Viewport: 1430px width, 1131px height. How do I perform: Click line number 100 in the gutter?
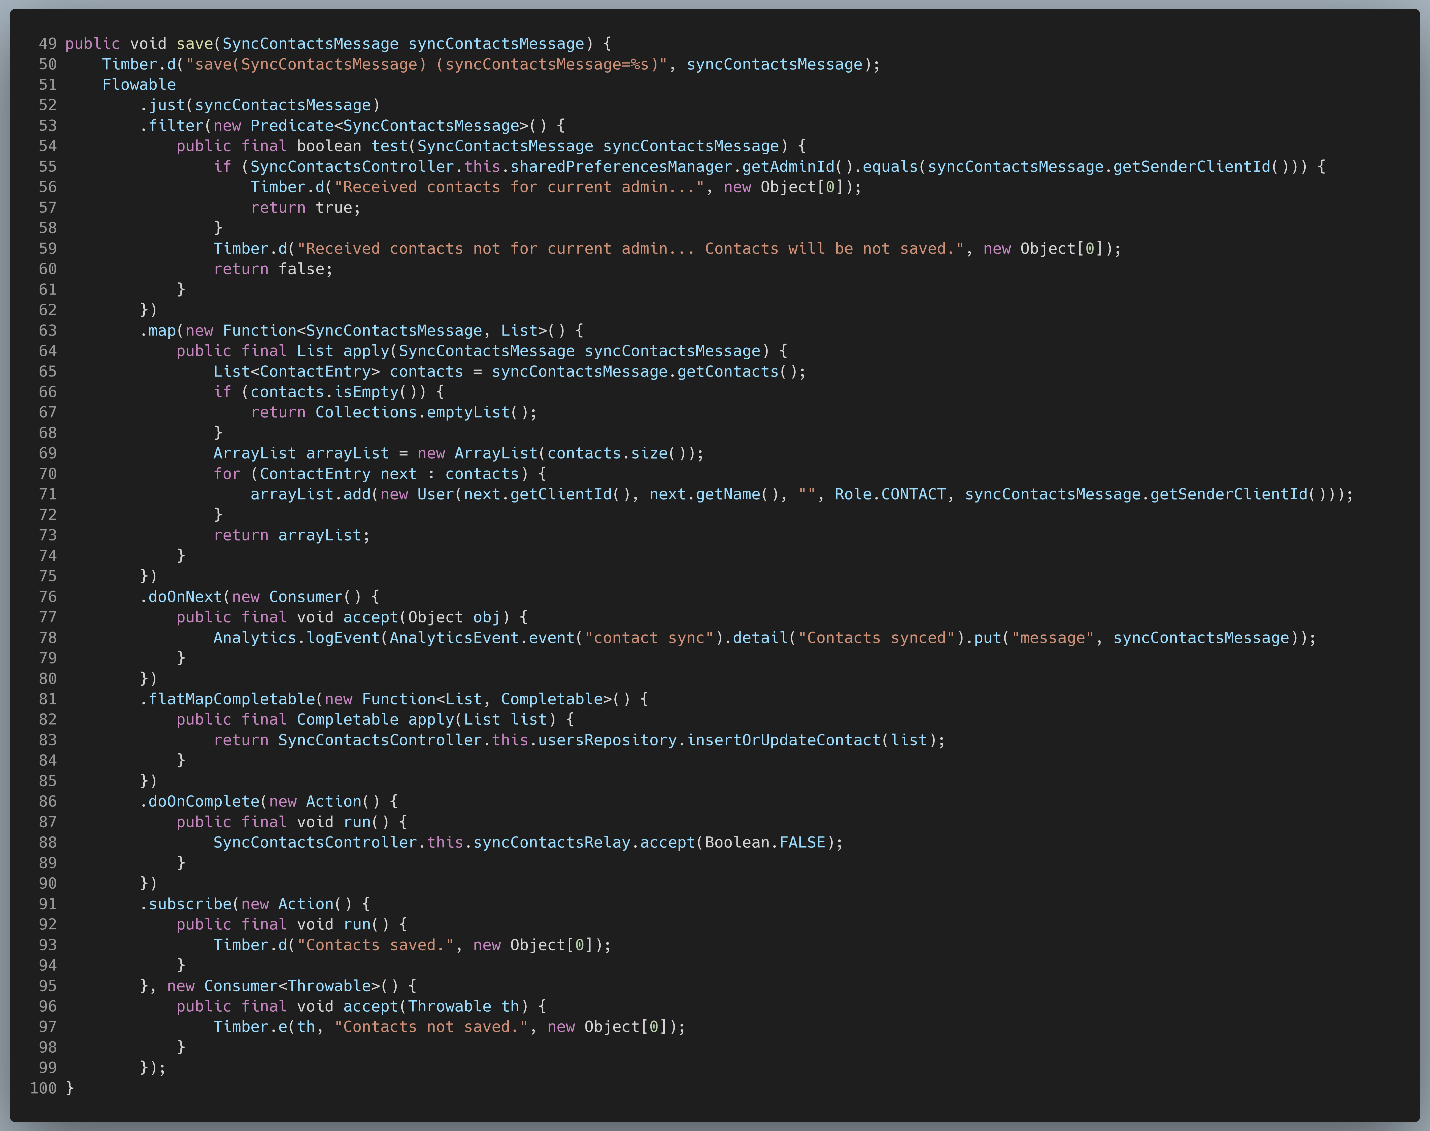tap(43, 1088)
